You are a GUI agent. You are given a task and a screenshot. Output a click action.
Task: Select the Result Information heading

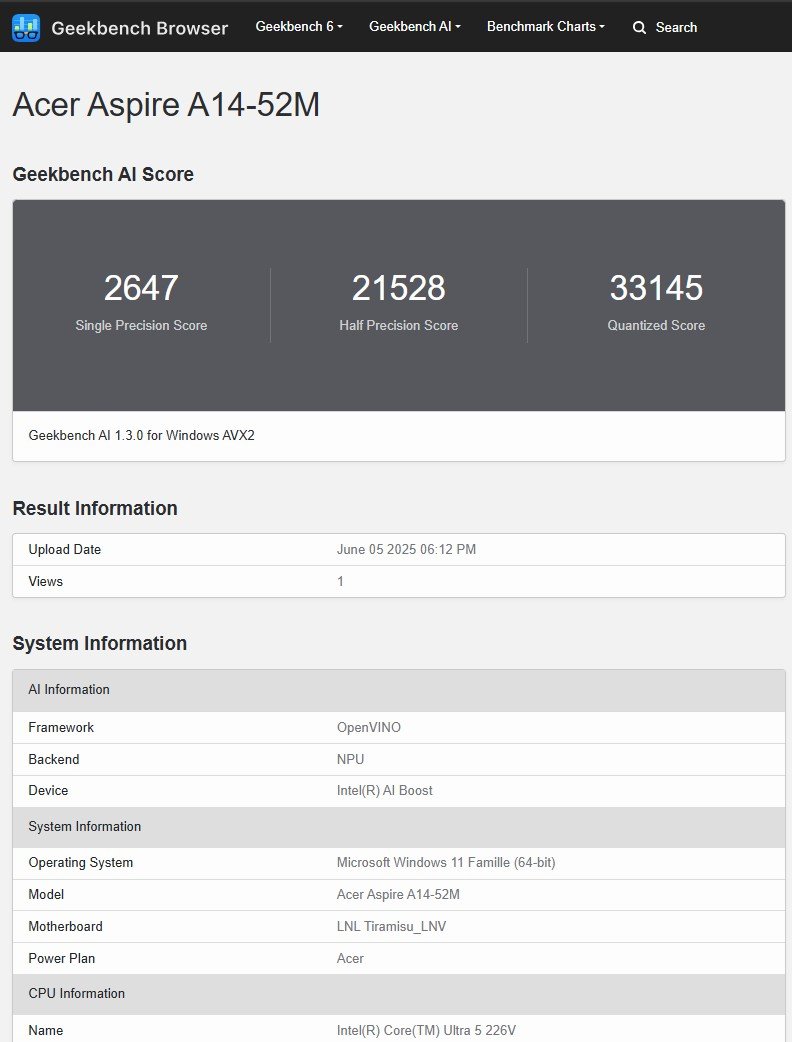coord(95,508)
